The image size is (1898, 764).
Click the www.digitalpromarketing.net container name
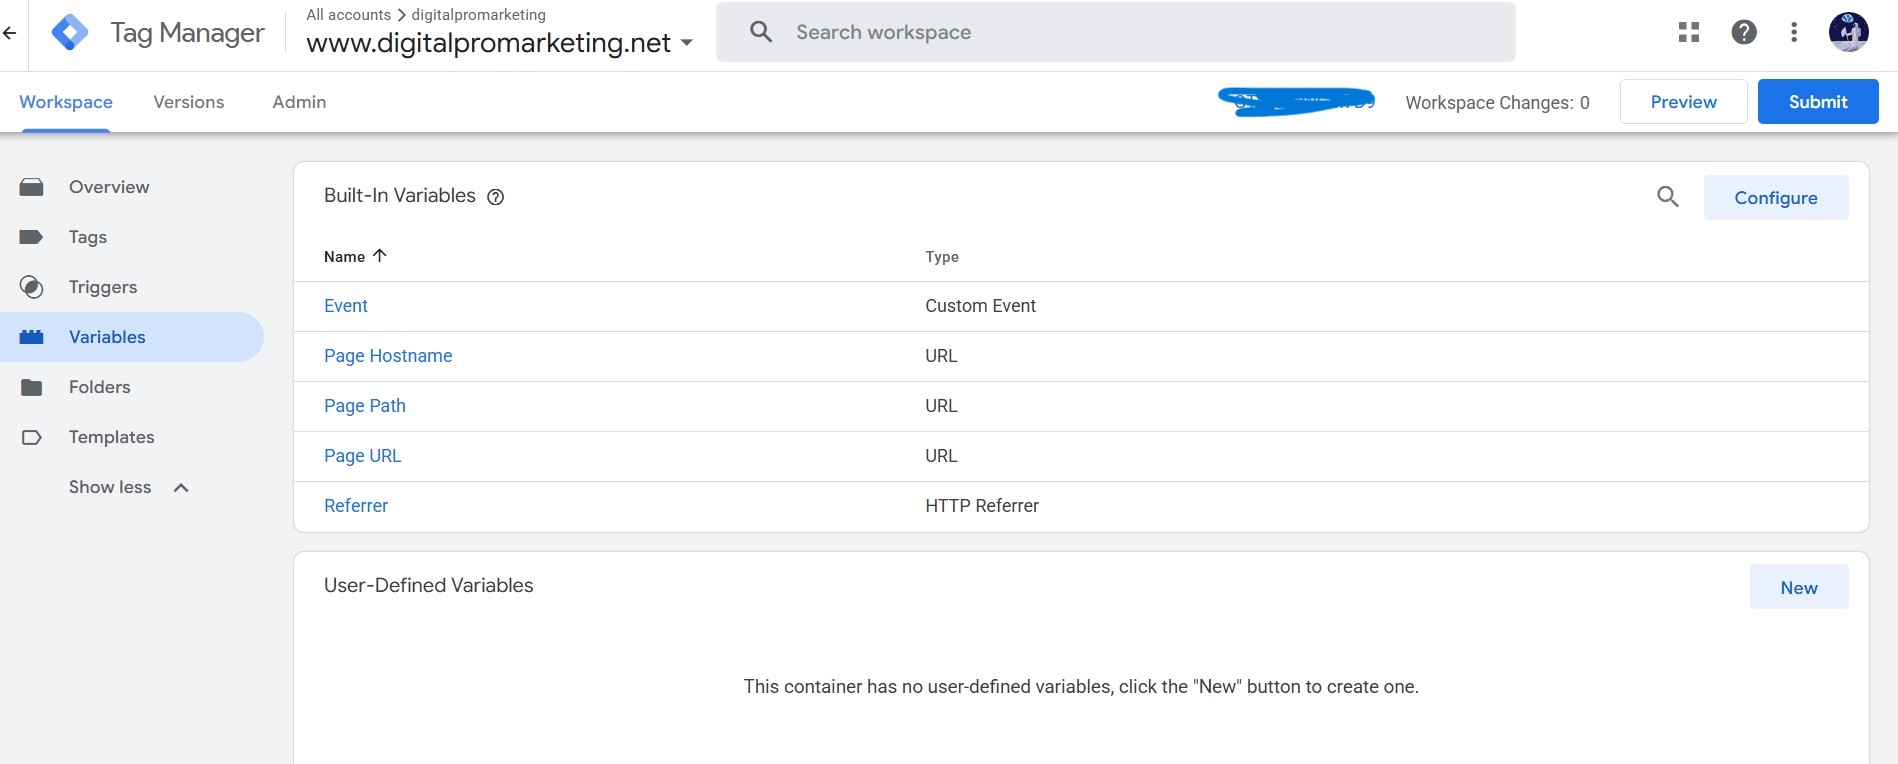tap(488, 43)
